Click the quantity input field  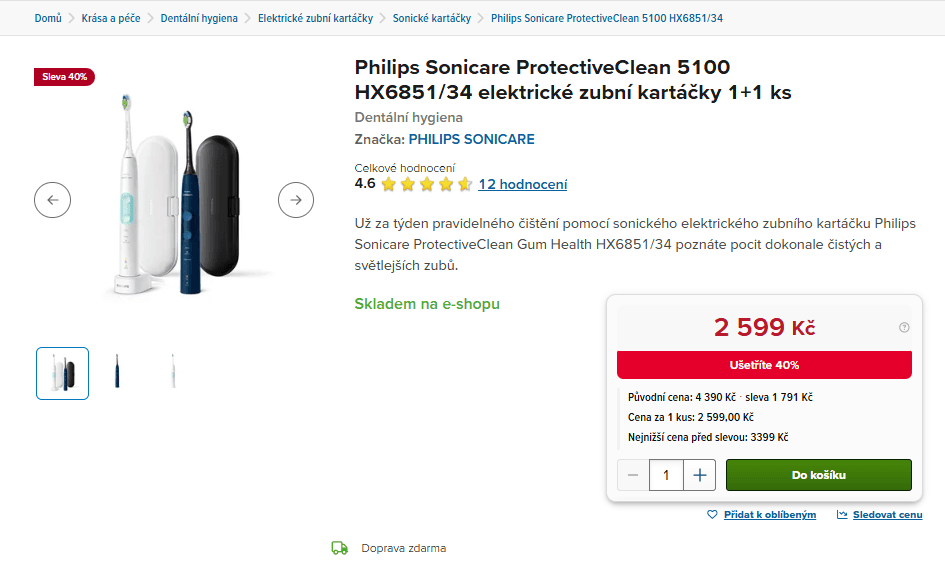click(x=666, y=475)
